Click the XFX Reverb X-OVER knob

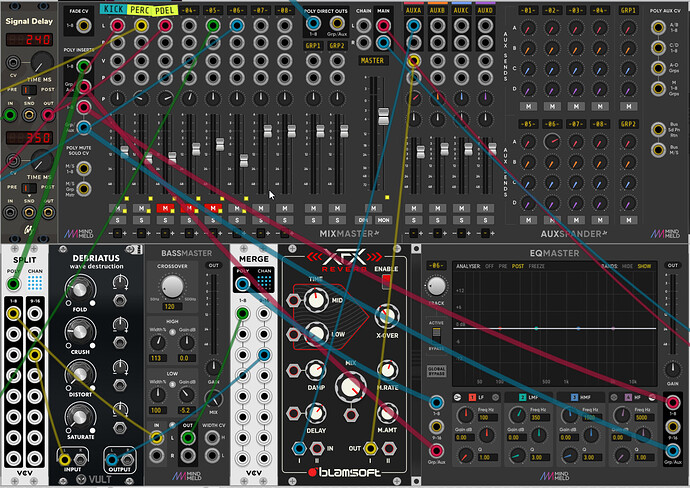[x=387, y=316]
